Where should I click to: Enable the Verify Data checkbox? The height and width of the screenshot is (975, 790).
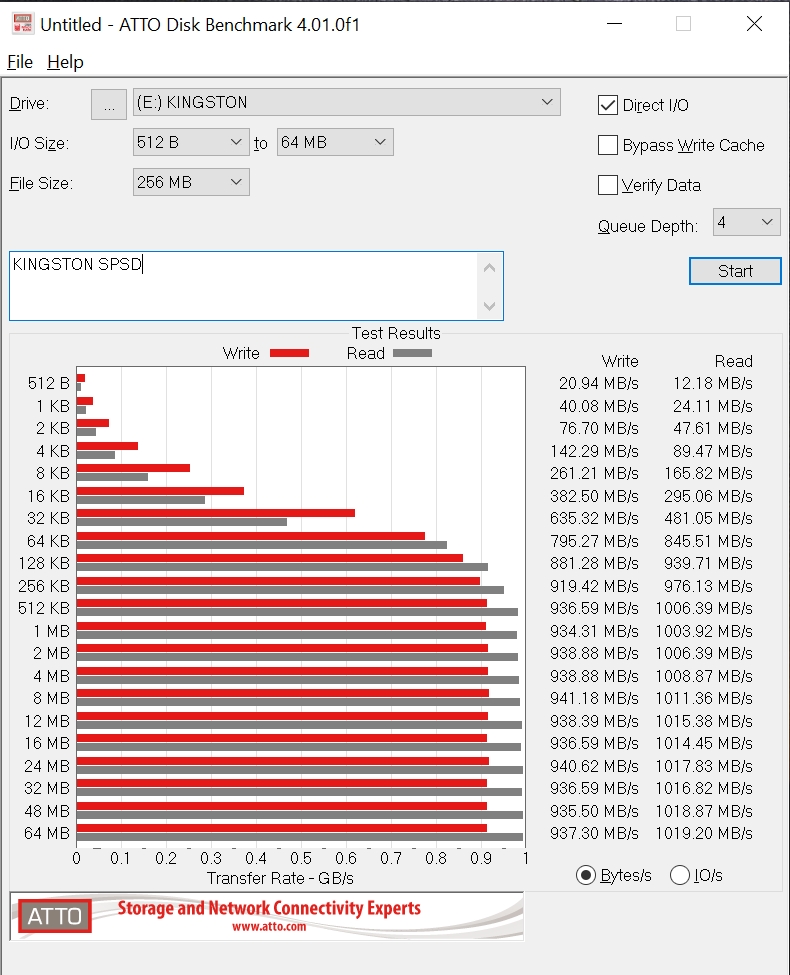(x=608, y=185)
